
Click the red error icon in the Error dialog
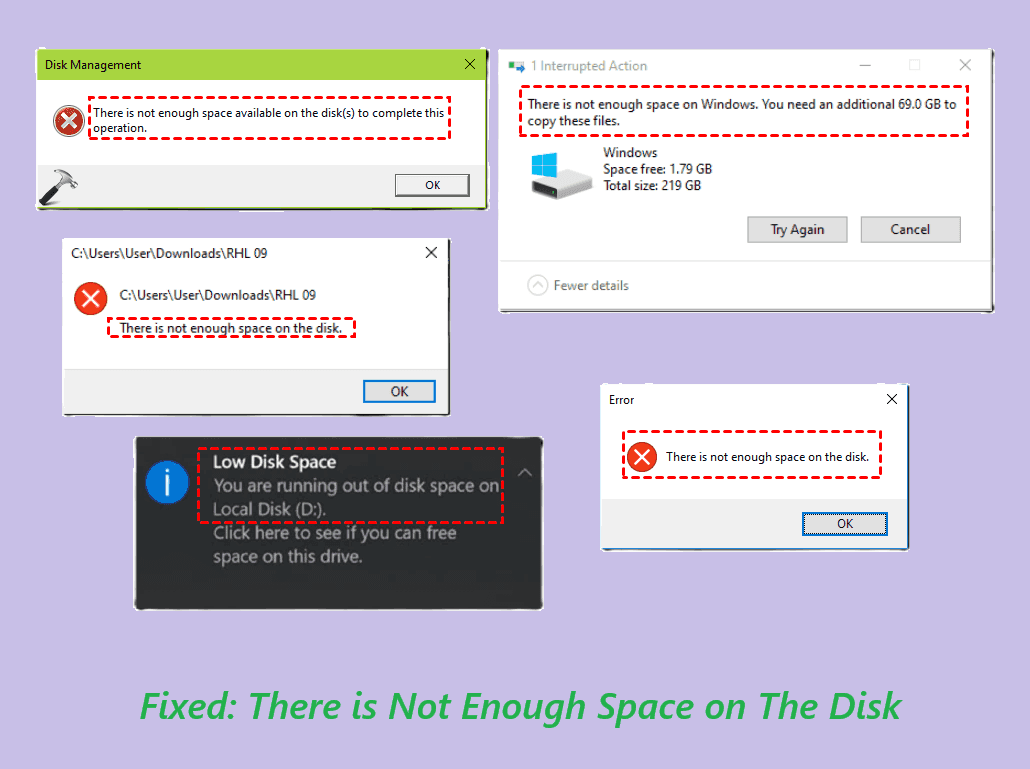coord(642,457)
